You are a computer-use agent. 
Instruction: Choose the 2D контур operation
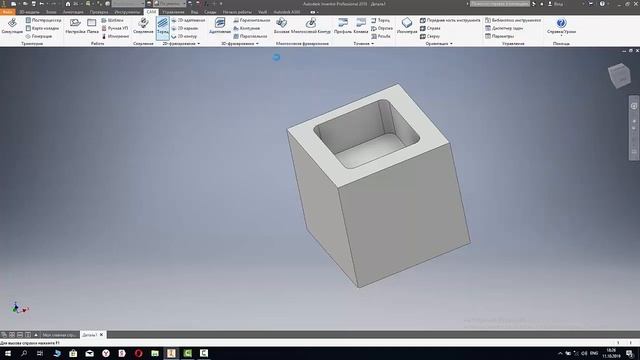(184, 36)
